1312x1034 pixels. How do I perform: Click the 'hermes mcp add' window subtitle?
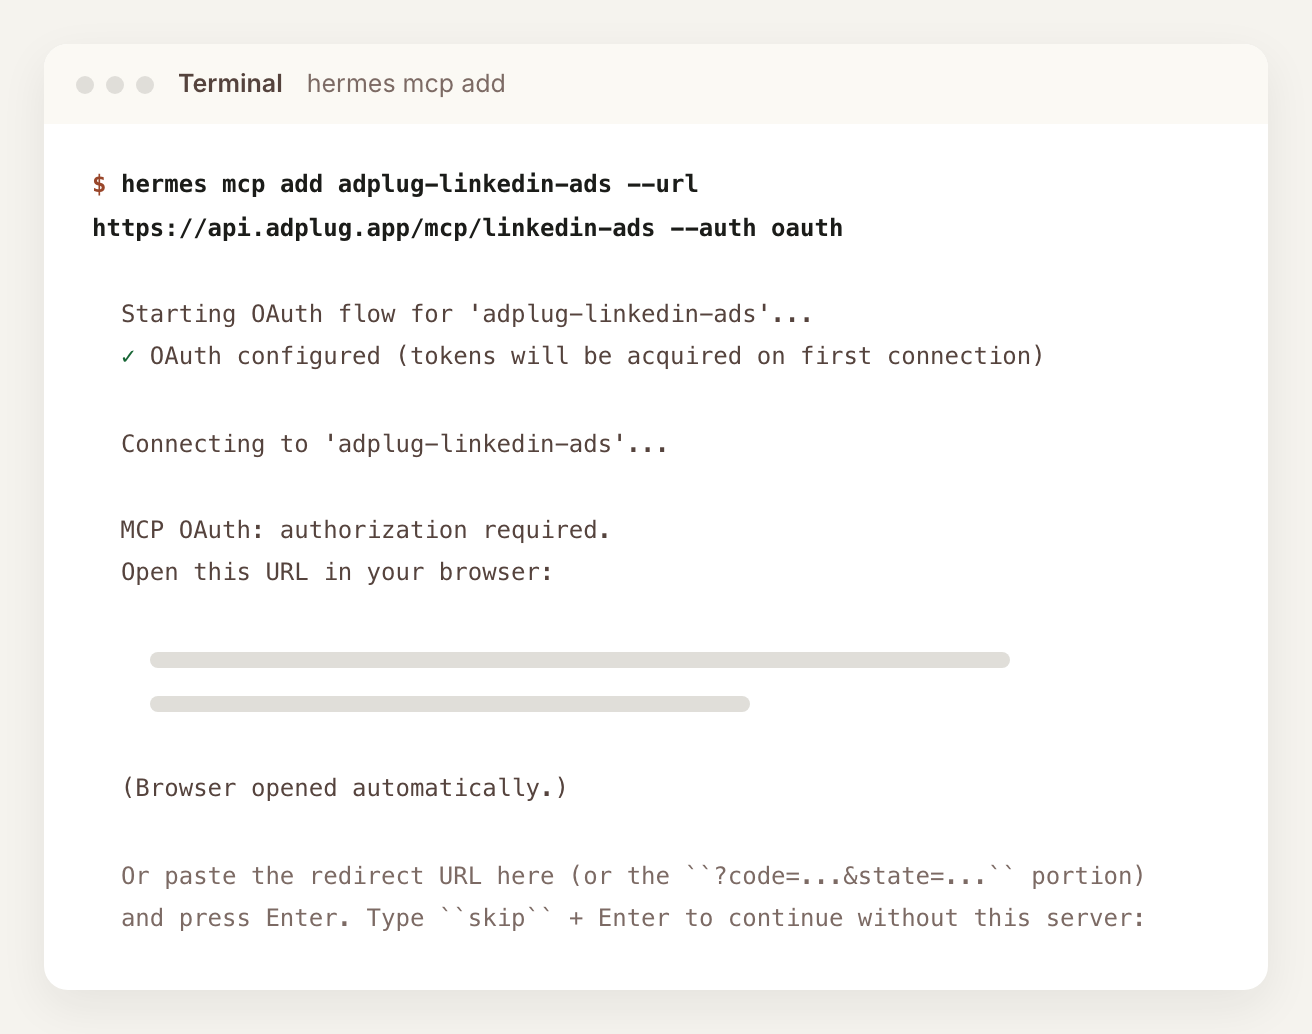(406, 84)
